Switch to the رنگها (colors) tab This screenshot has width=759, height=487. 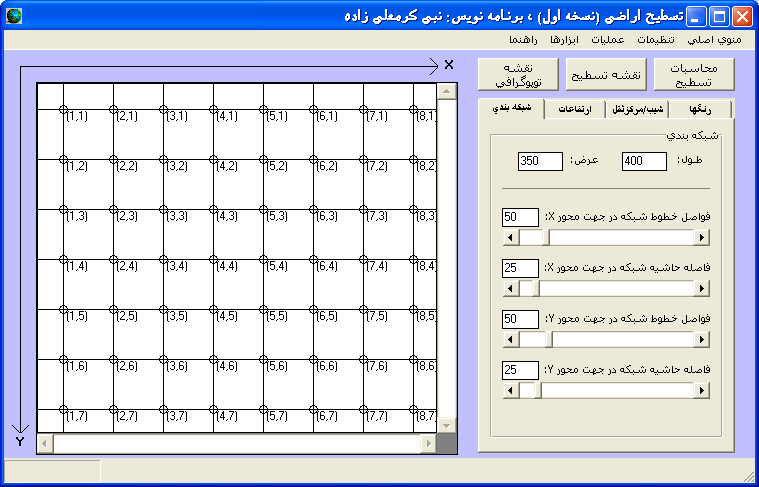click(700, 109)
